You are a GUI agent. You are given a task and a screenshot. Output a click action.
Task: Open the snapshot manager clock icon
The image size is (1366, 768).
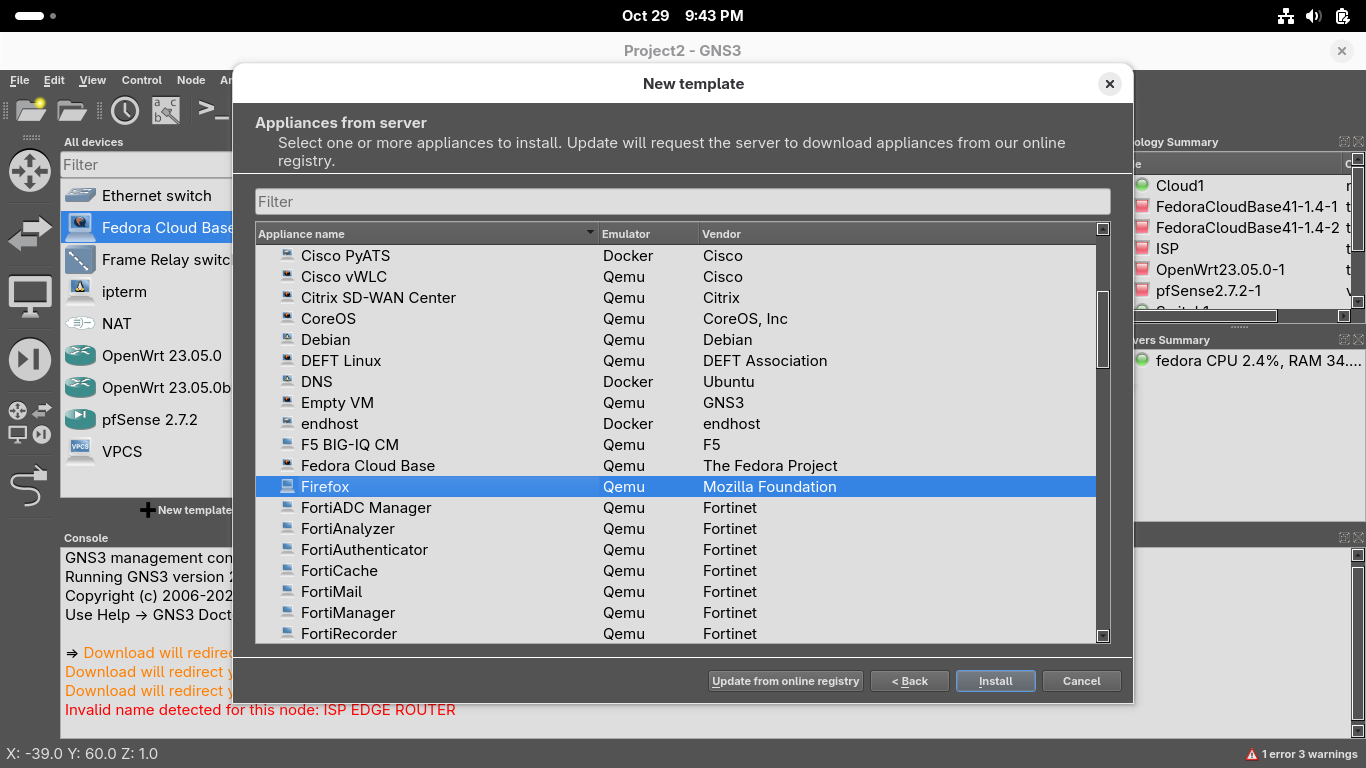click(125, 110)
